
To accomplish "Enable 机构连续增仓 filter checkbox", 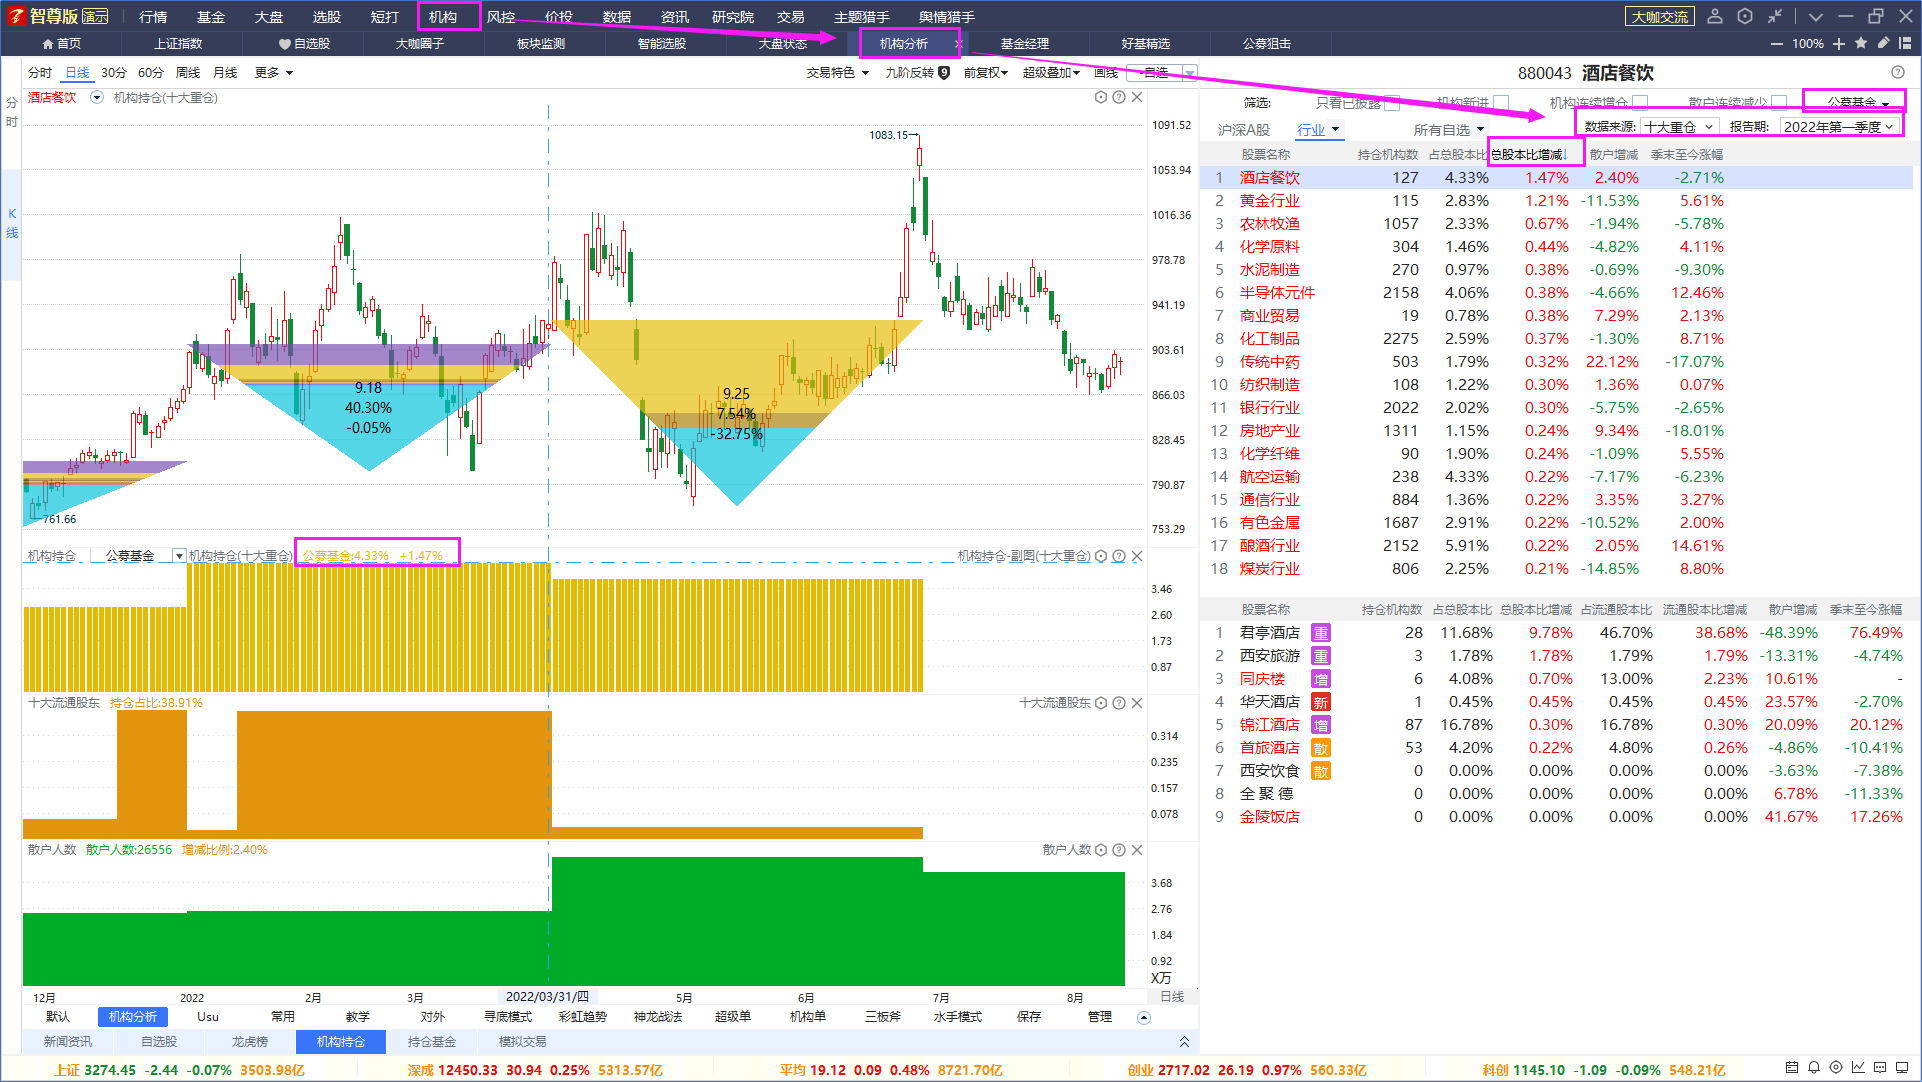I will (x=1640, y=103).
